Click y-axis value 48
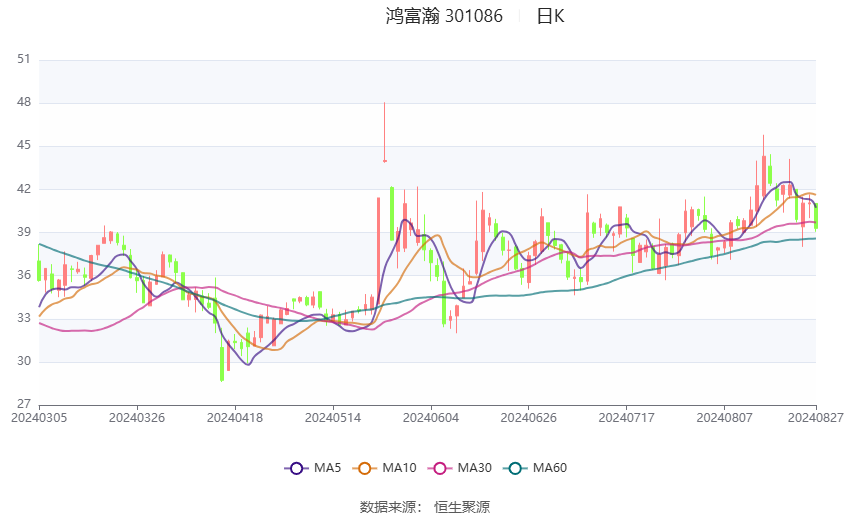 (x=24, y=102)
